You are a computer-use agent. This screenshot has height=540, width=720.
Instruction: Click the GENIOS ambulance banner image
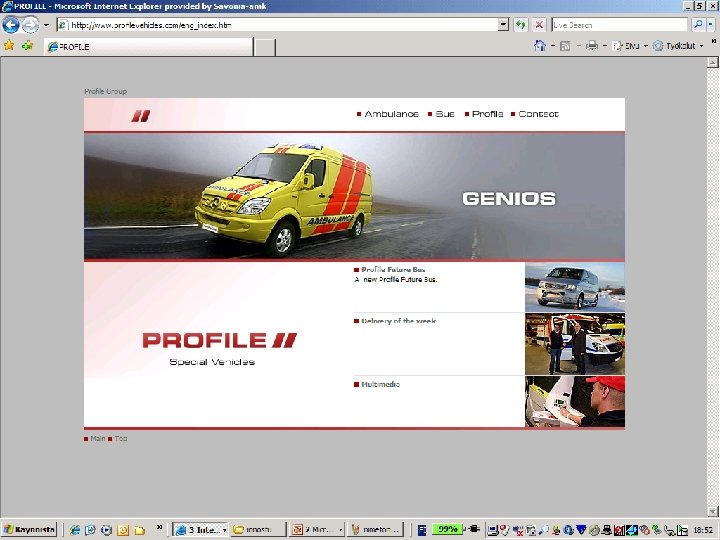point(354,196)
